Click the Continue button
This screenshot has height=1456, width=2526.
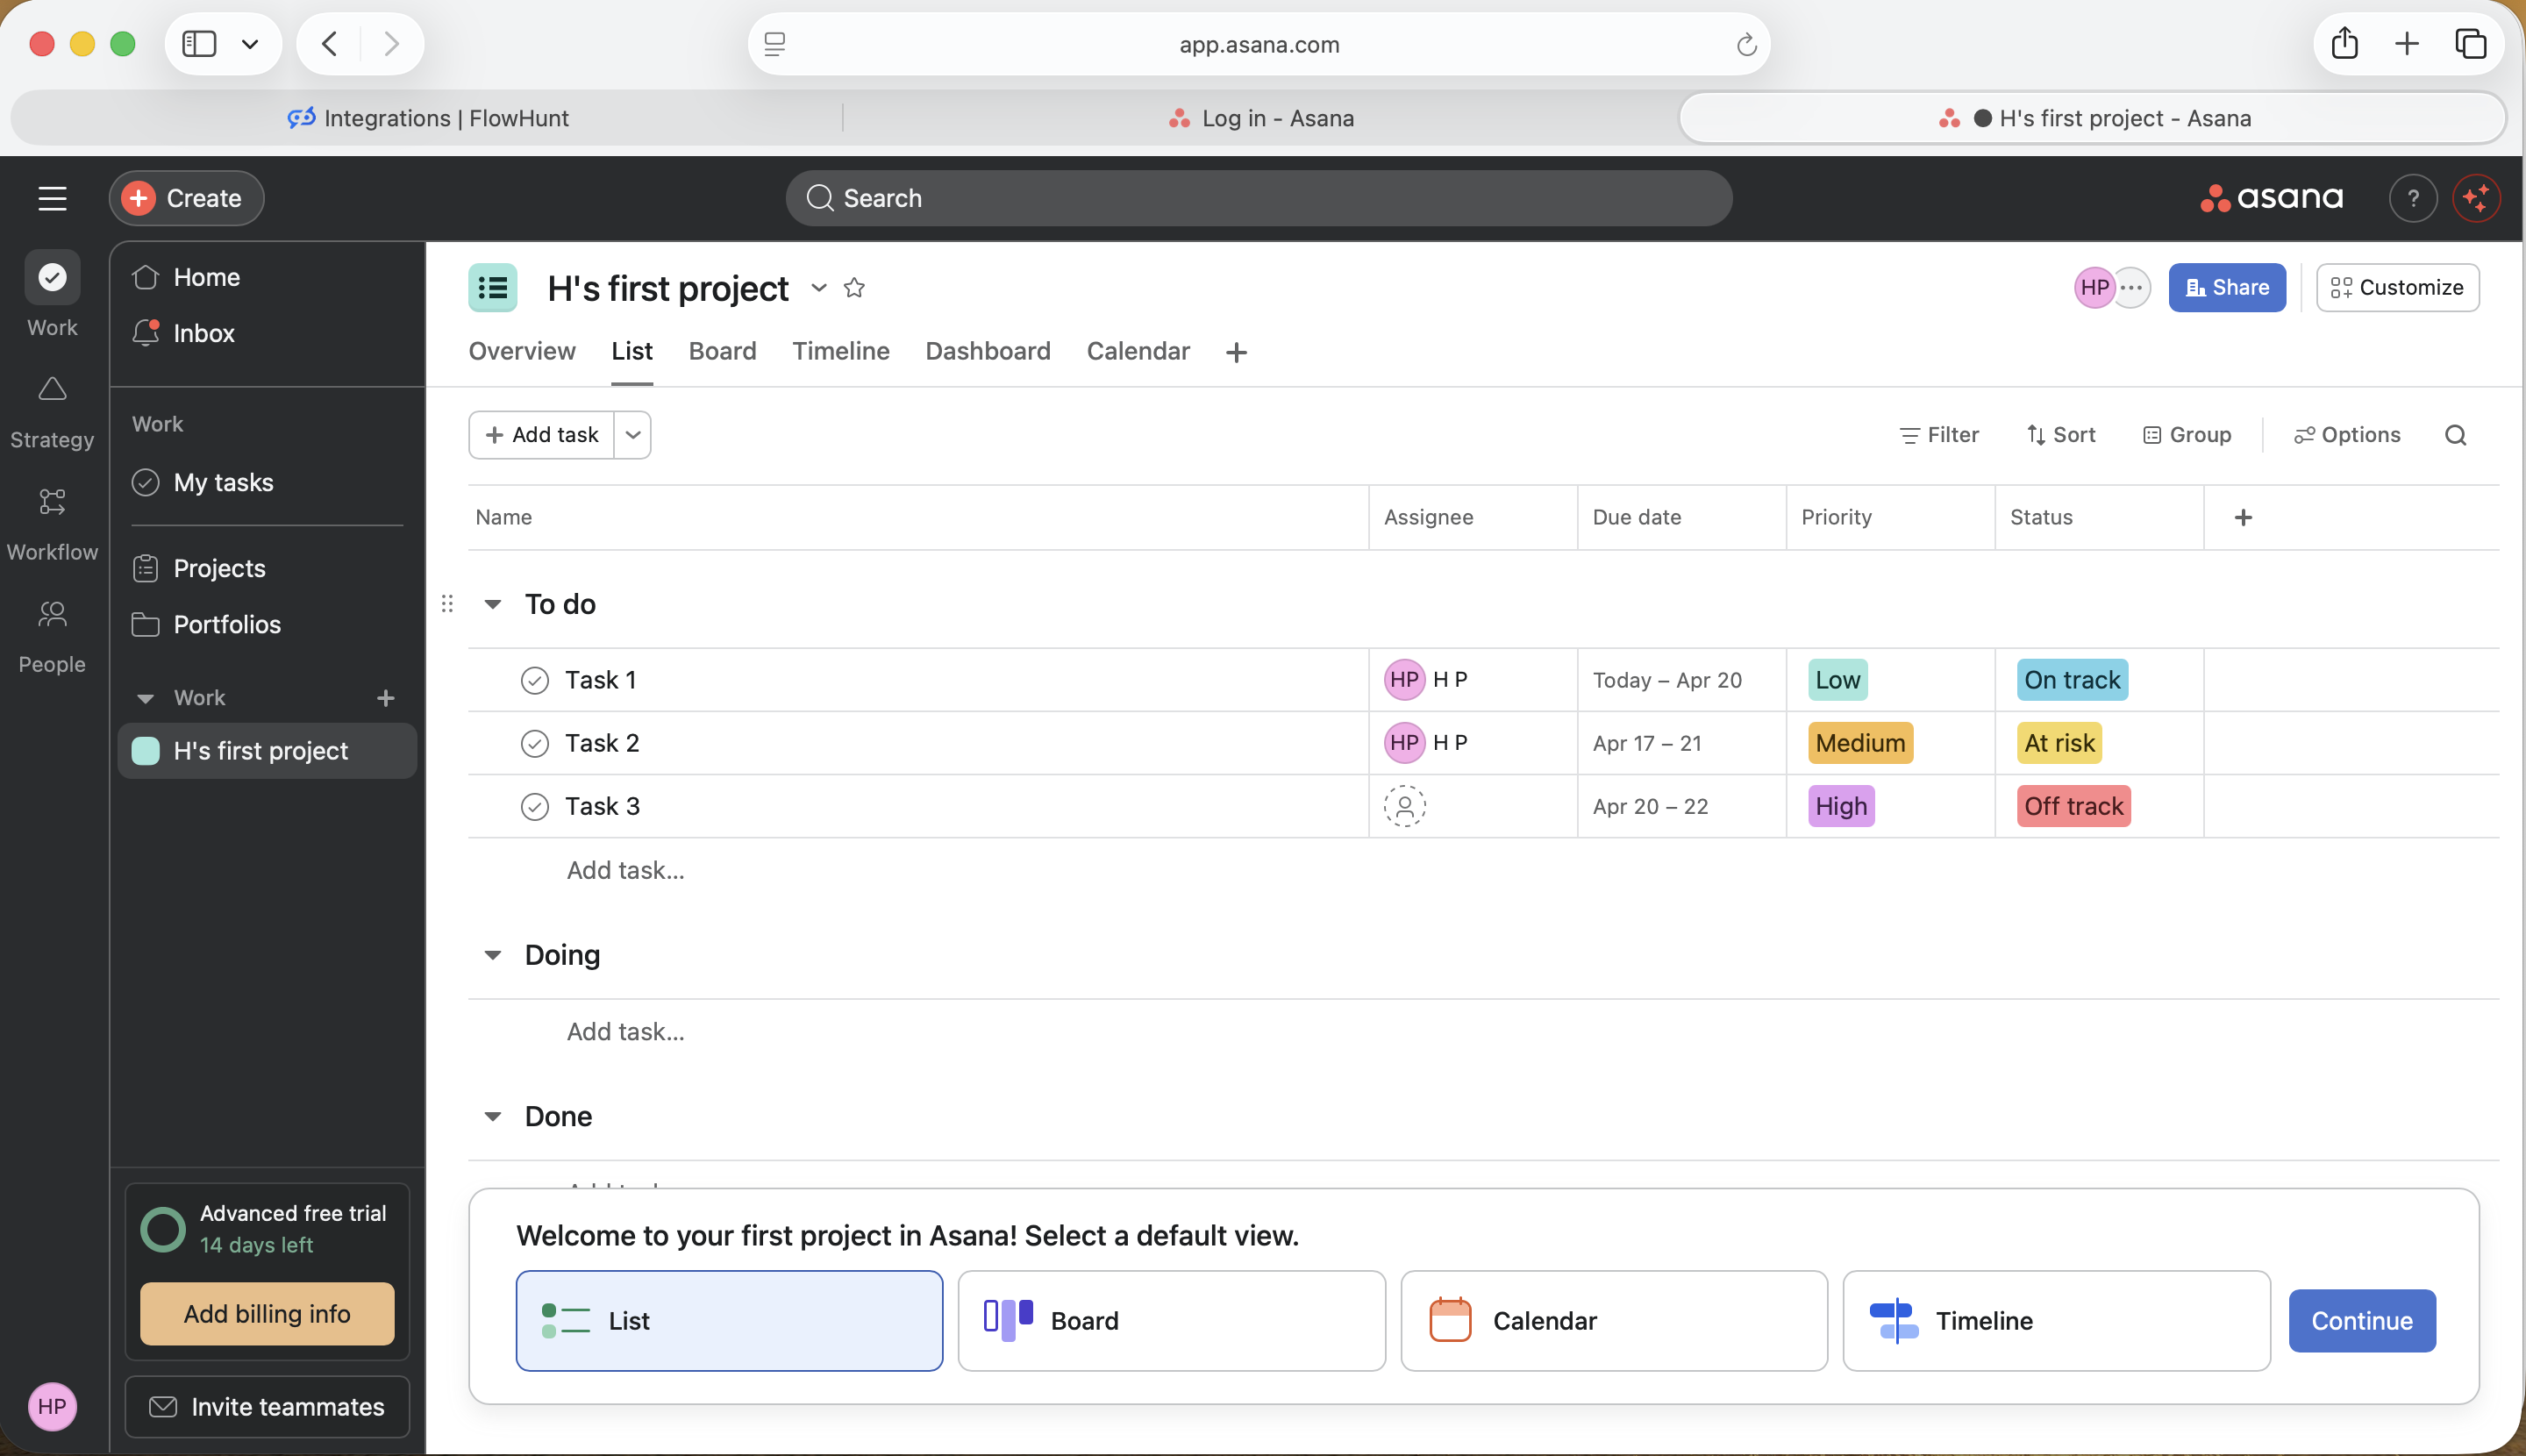coord(2361,1320)
